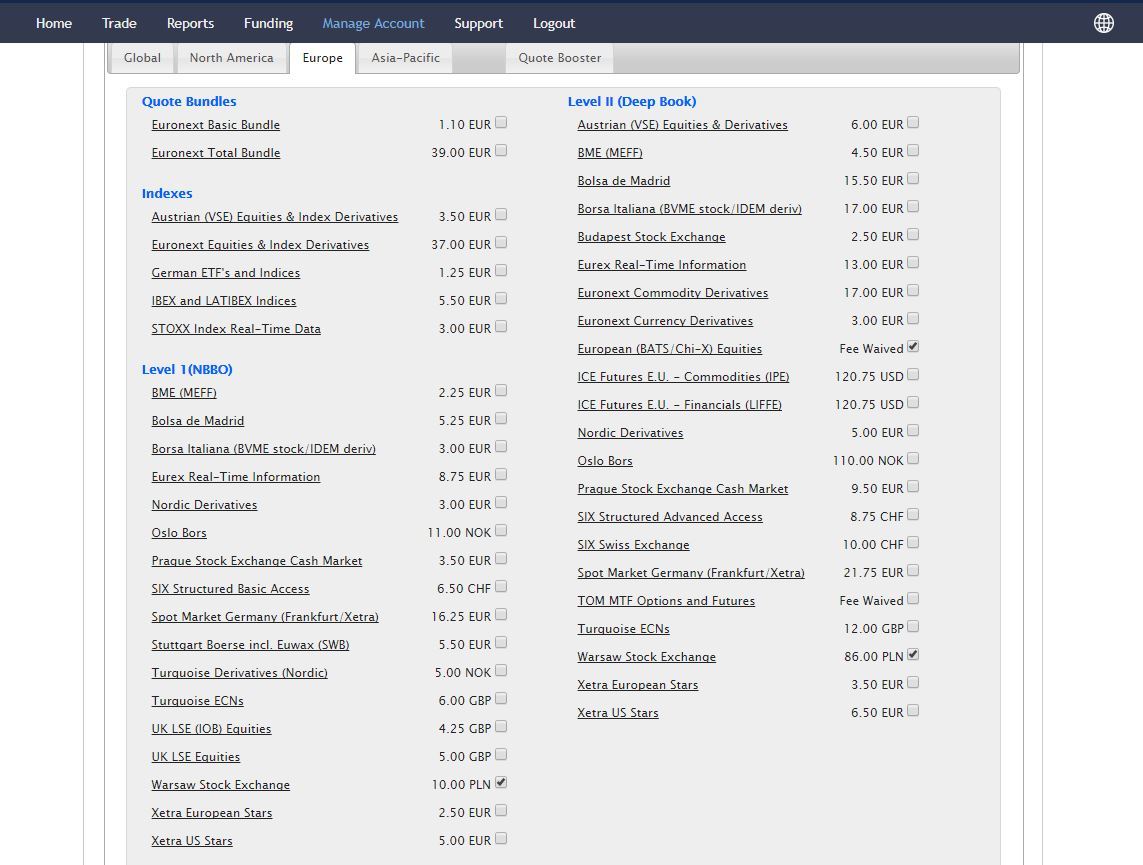
Task: Tick the TOM MTF Options and Futures checkbox
Action: pyautogui.click(x=913, y=599)
